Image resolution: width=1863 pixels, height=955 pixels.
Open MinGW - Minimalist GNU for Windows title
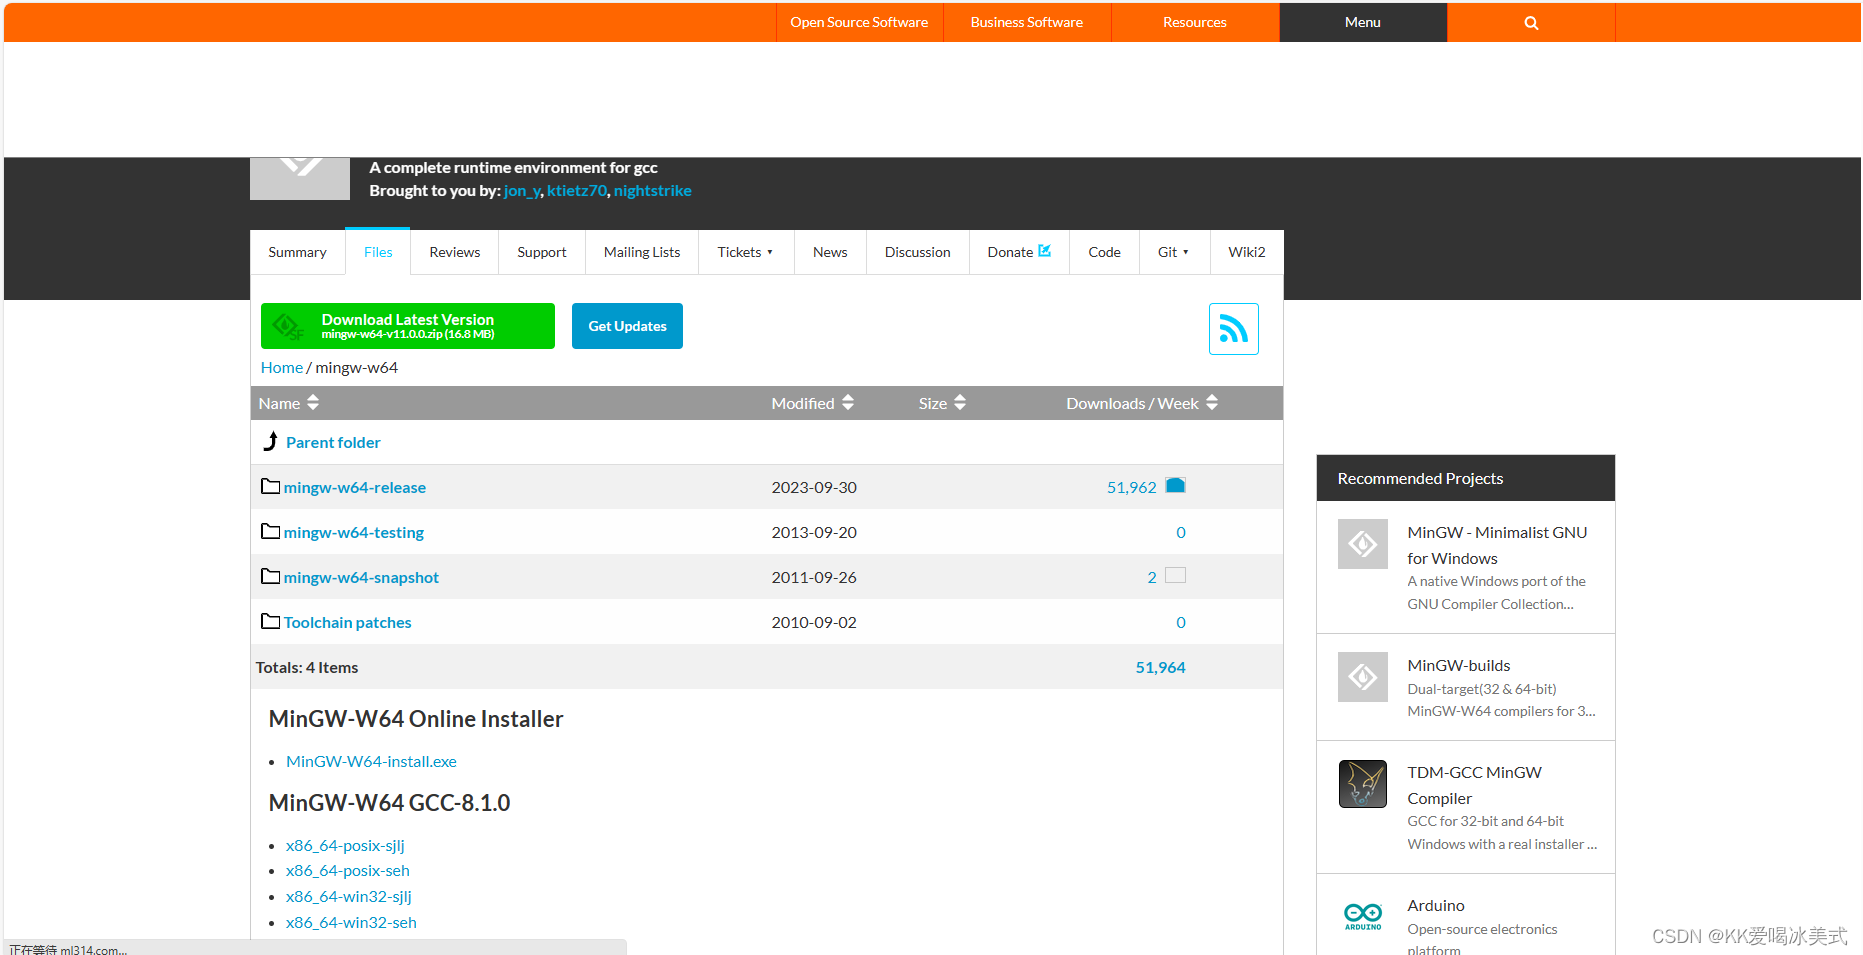pyautogui.click(x=1497, y=545)
